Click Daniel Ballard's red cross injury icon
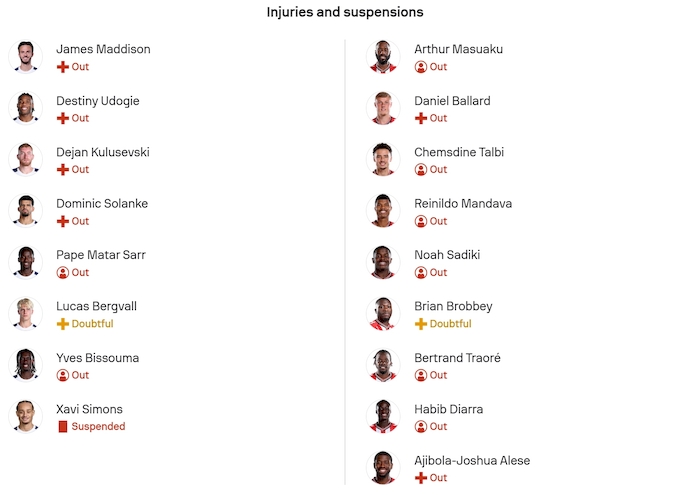This screenshot has width=690, height=495. pos(420,118)
